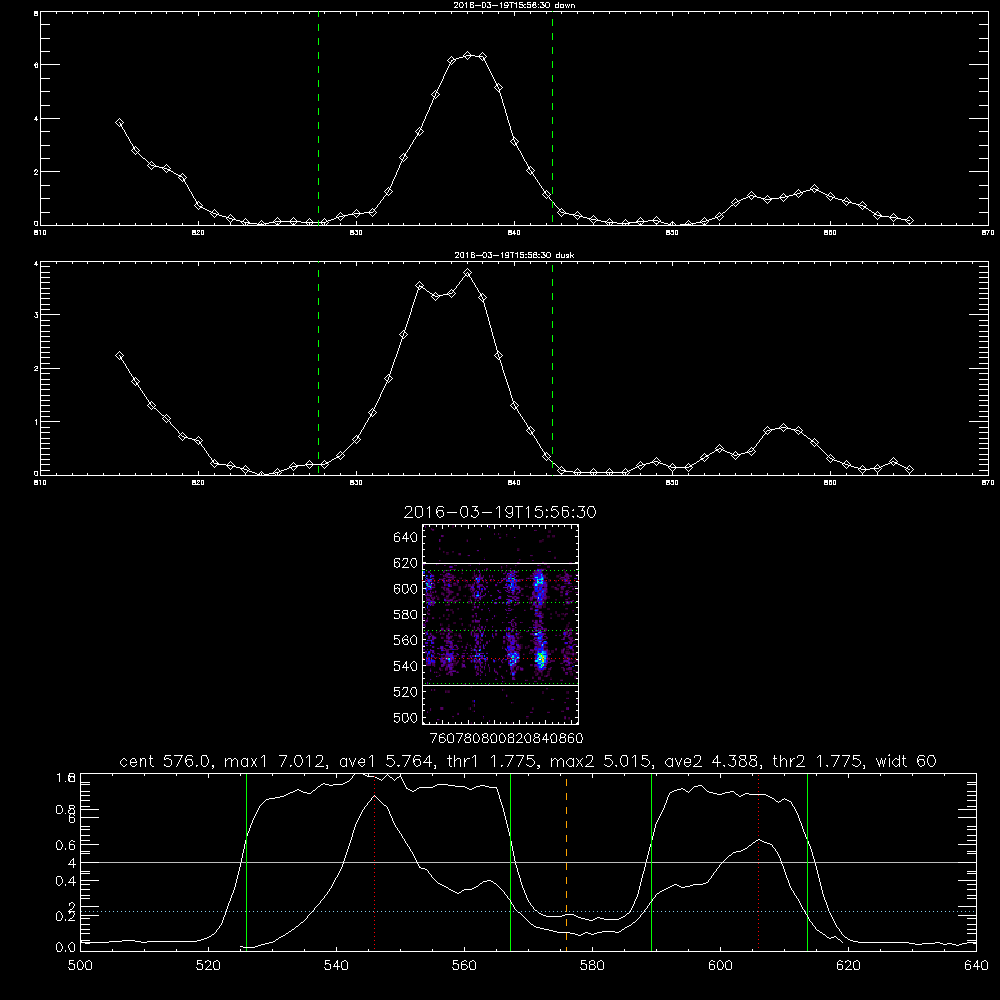Click the cyan dotted threshold line in bottom plot
Screen dimensions: 1000x1000
[528, 911]
